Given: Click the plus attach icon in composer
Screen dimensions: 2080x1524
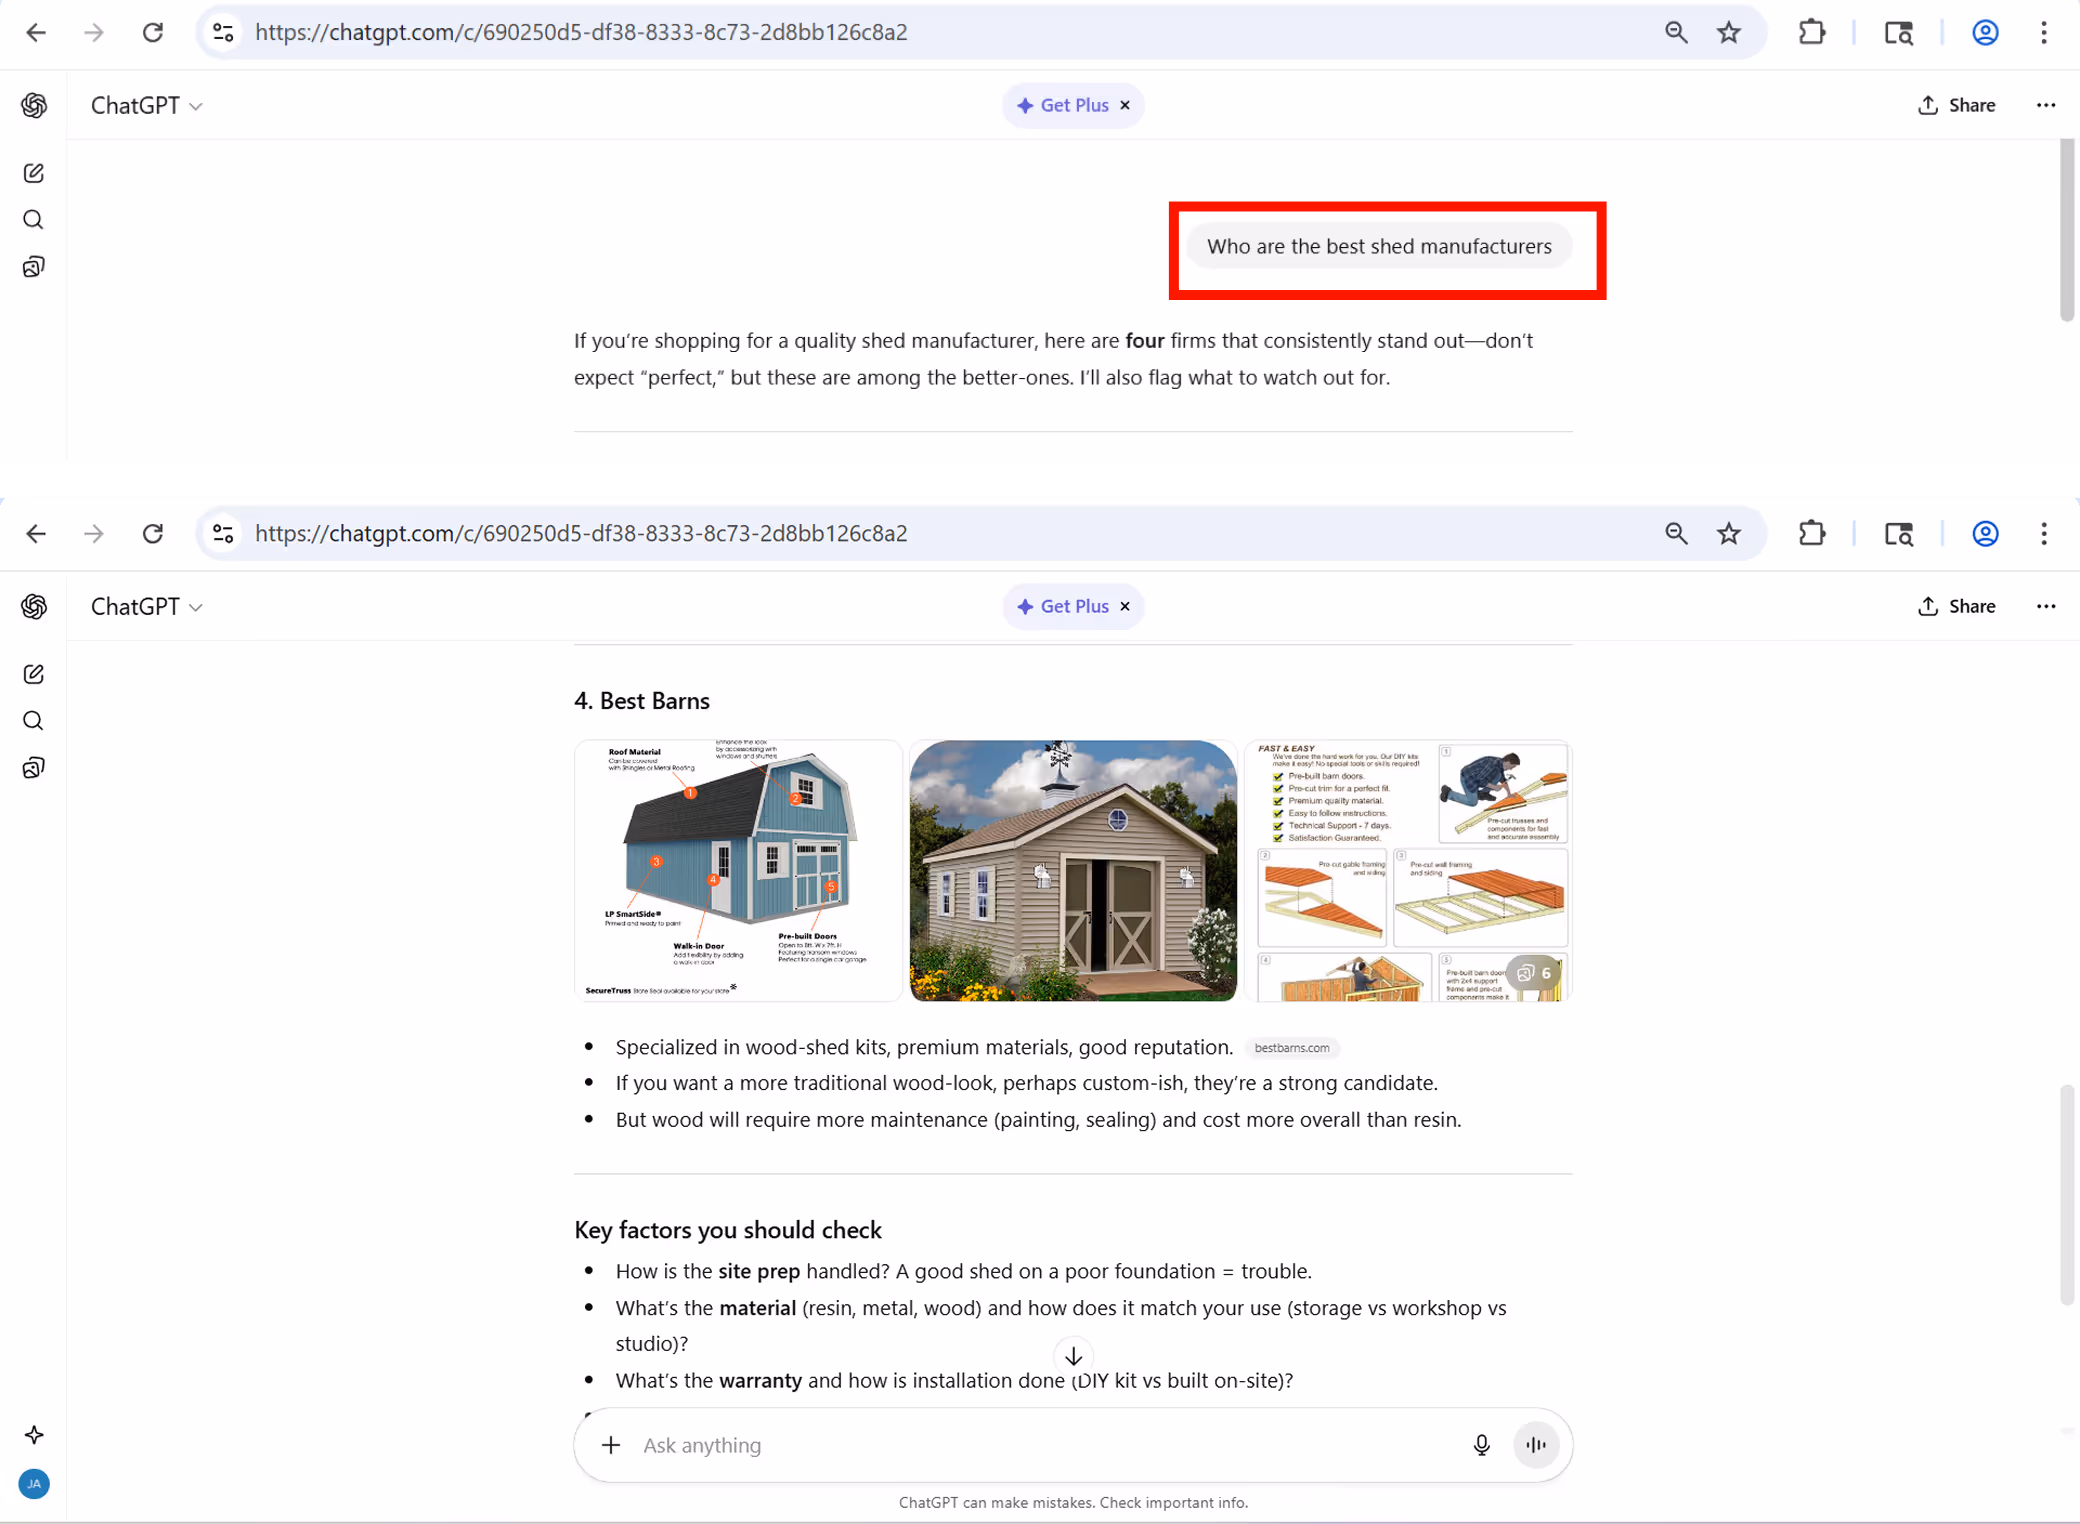Looking at the screenshot, I should (x=611, y=1445).
